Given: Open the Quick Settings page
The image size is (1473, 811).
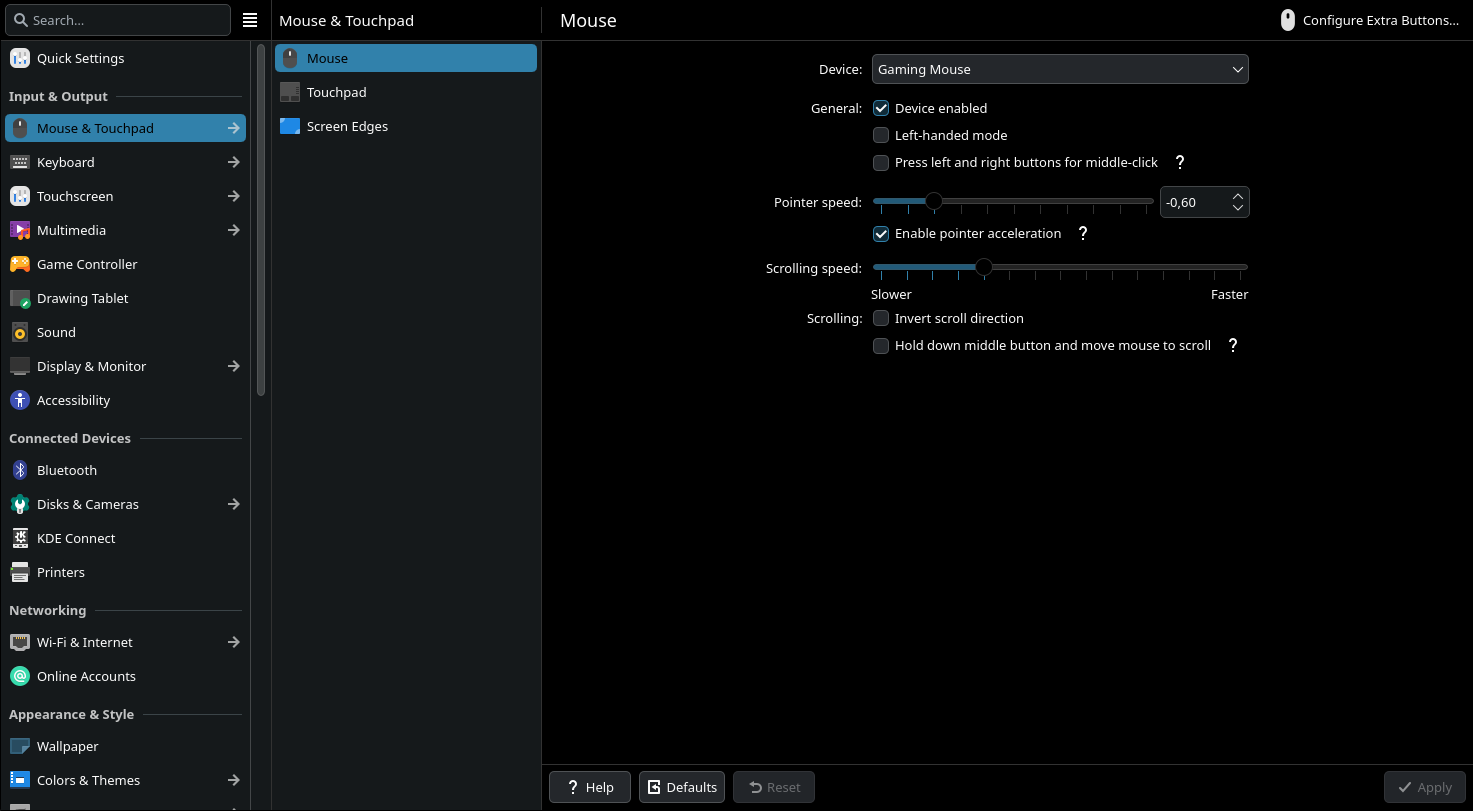Looking at the screenshot, I should 125,58.
